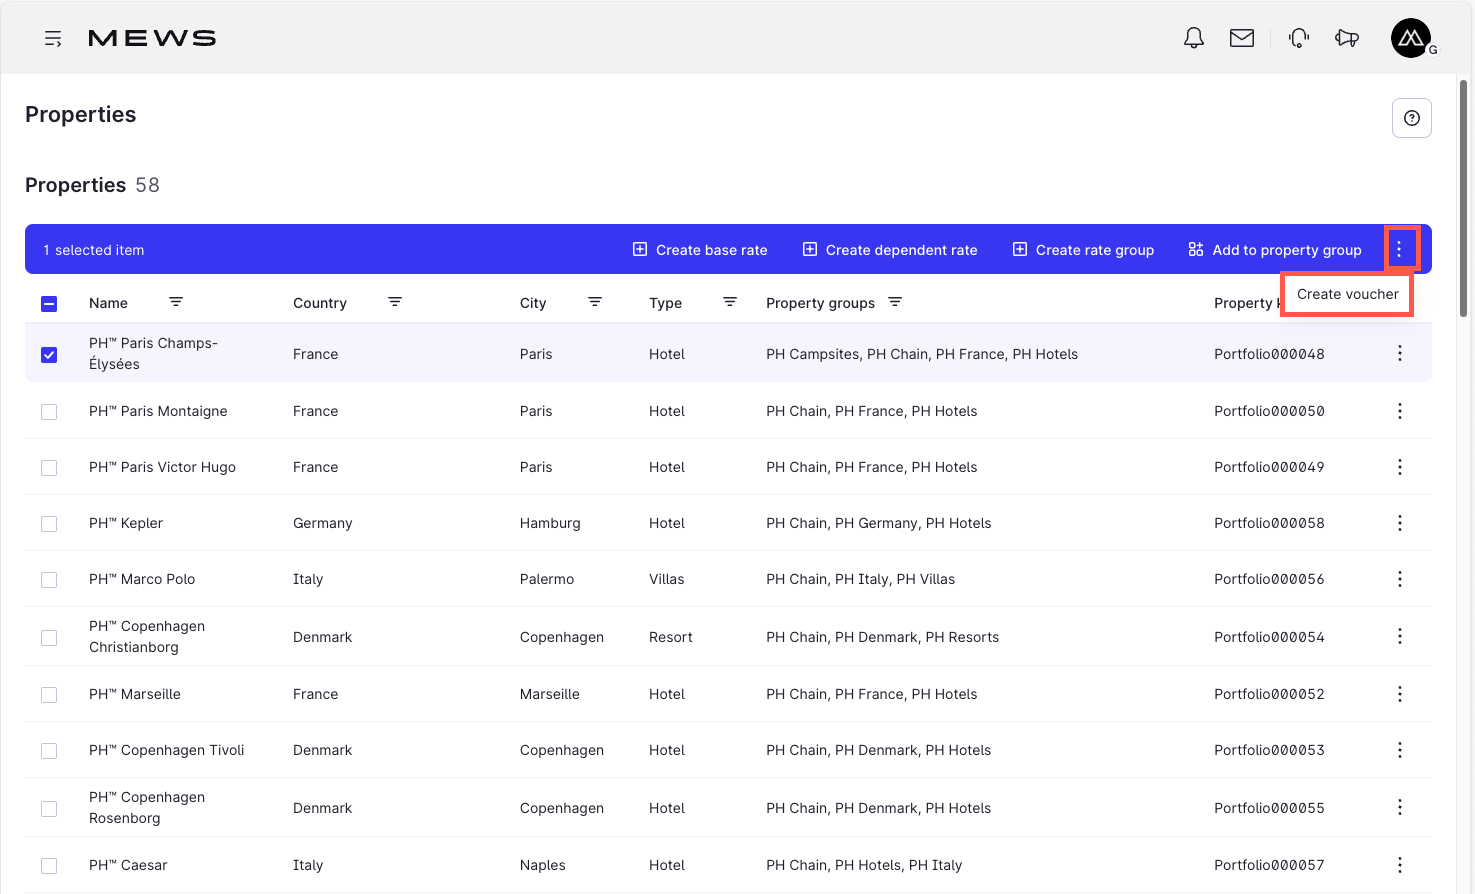Click the Hamburg city cell
This screenshot has width=1475, height=894.
550,523
